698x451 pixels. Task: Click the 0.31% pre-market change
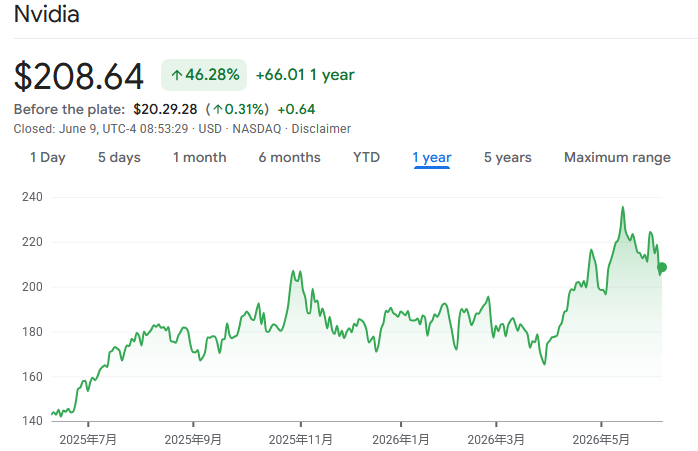(237, 109)
